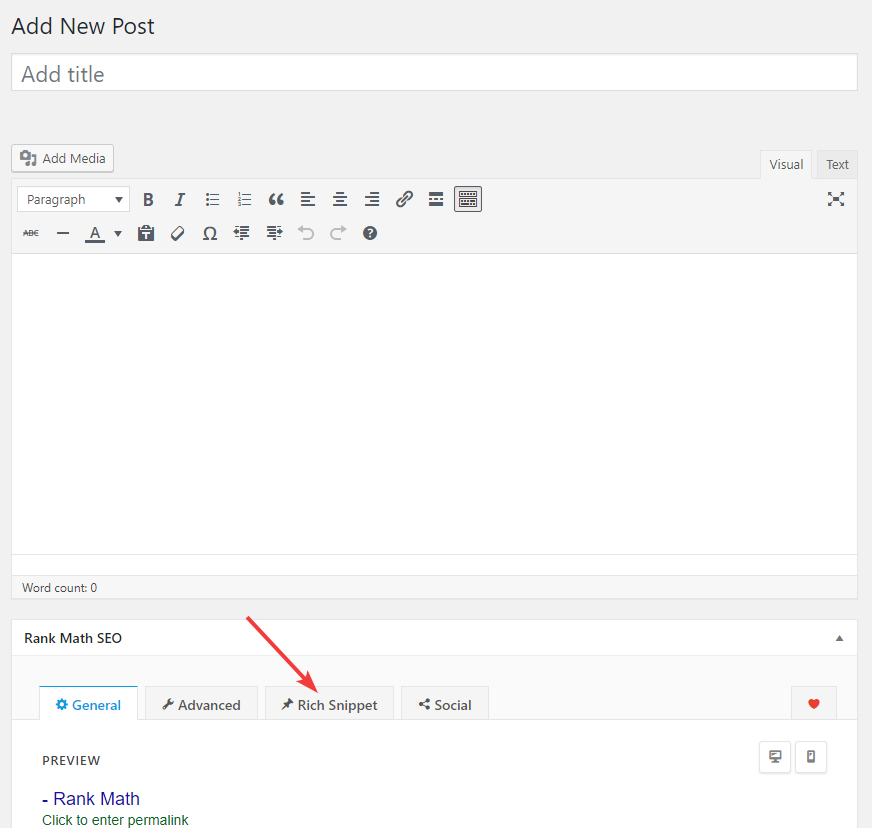Click the Add Media button
This screenshot has width=872, height=829.
coord(63,158)
